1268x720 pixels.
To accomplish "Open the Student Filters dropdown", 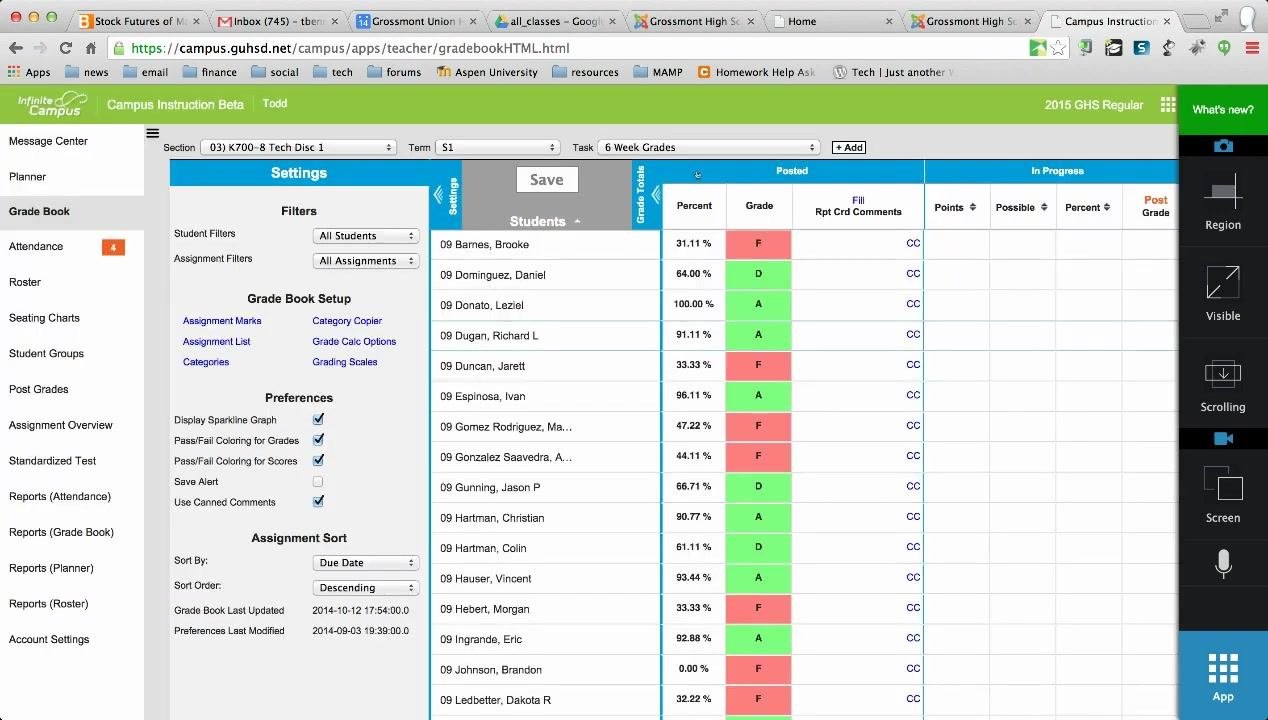I will (366, 236).
